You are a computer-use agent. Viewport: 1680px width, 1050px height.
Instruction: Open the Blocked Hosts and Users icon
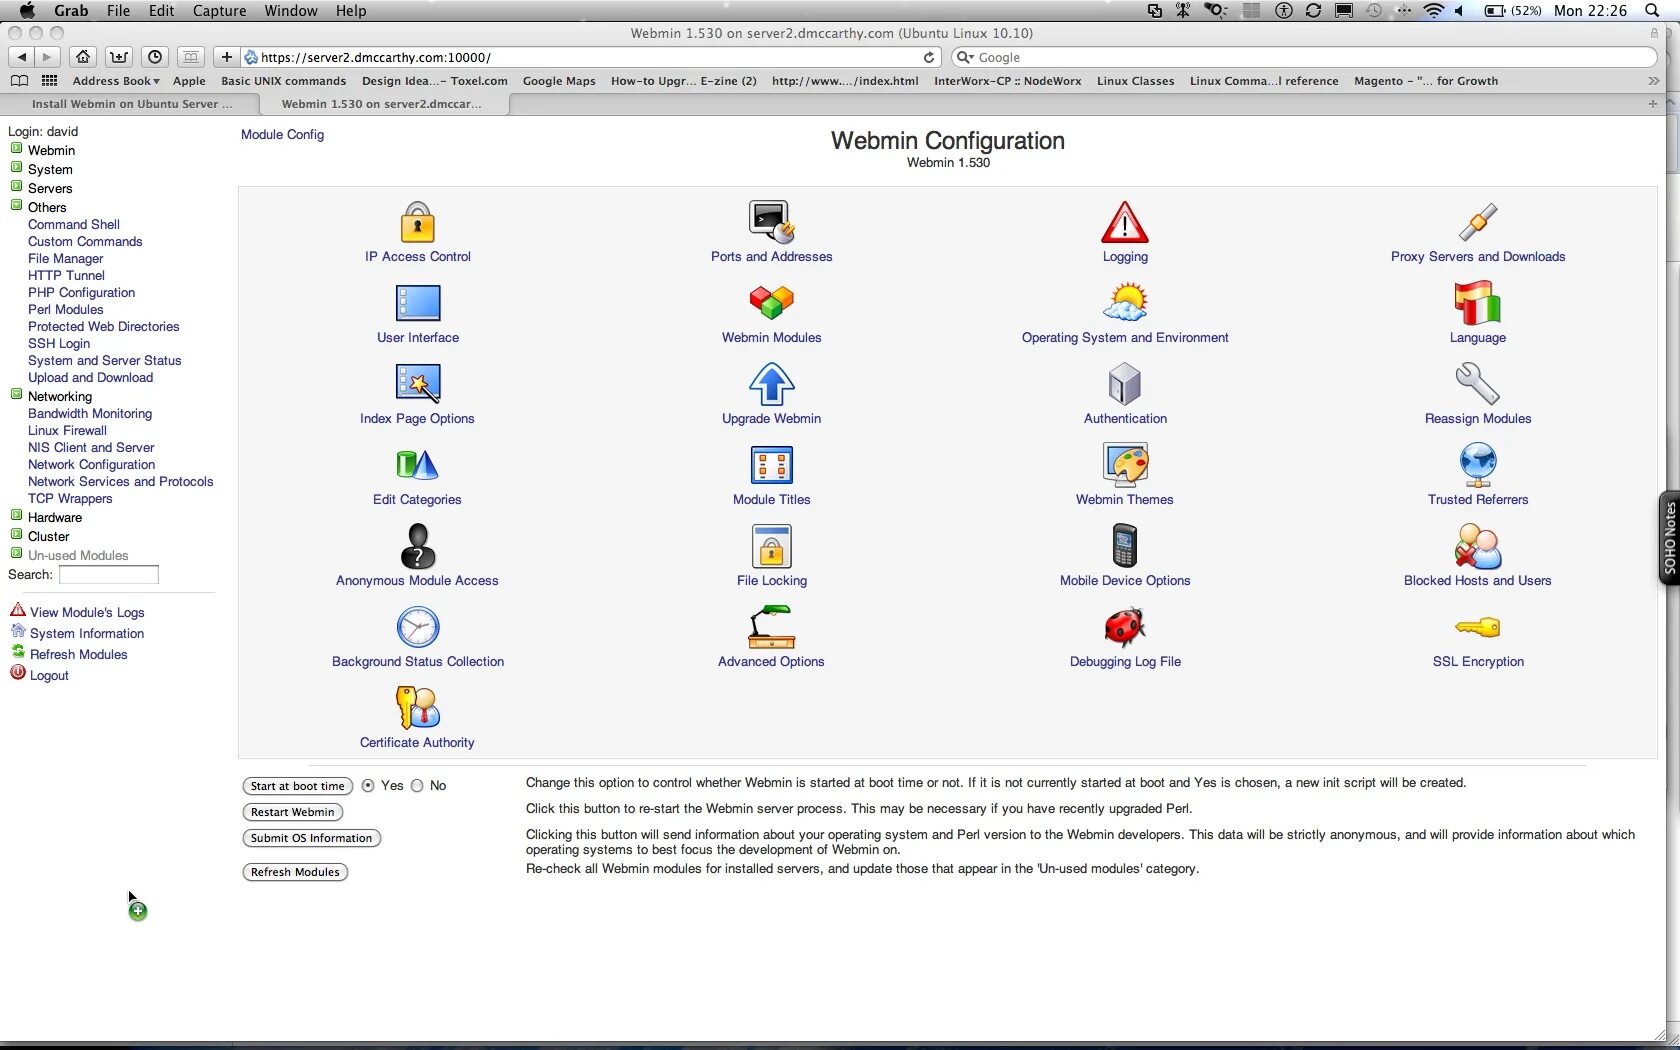[x=1478, y=546]
